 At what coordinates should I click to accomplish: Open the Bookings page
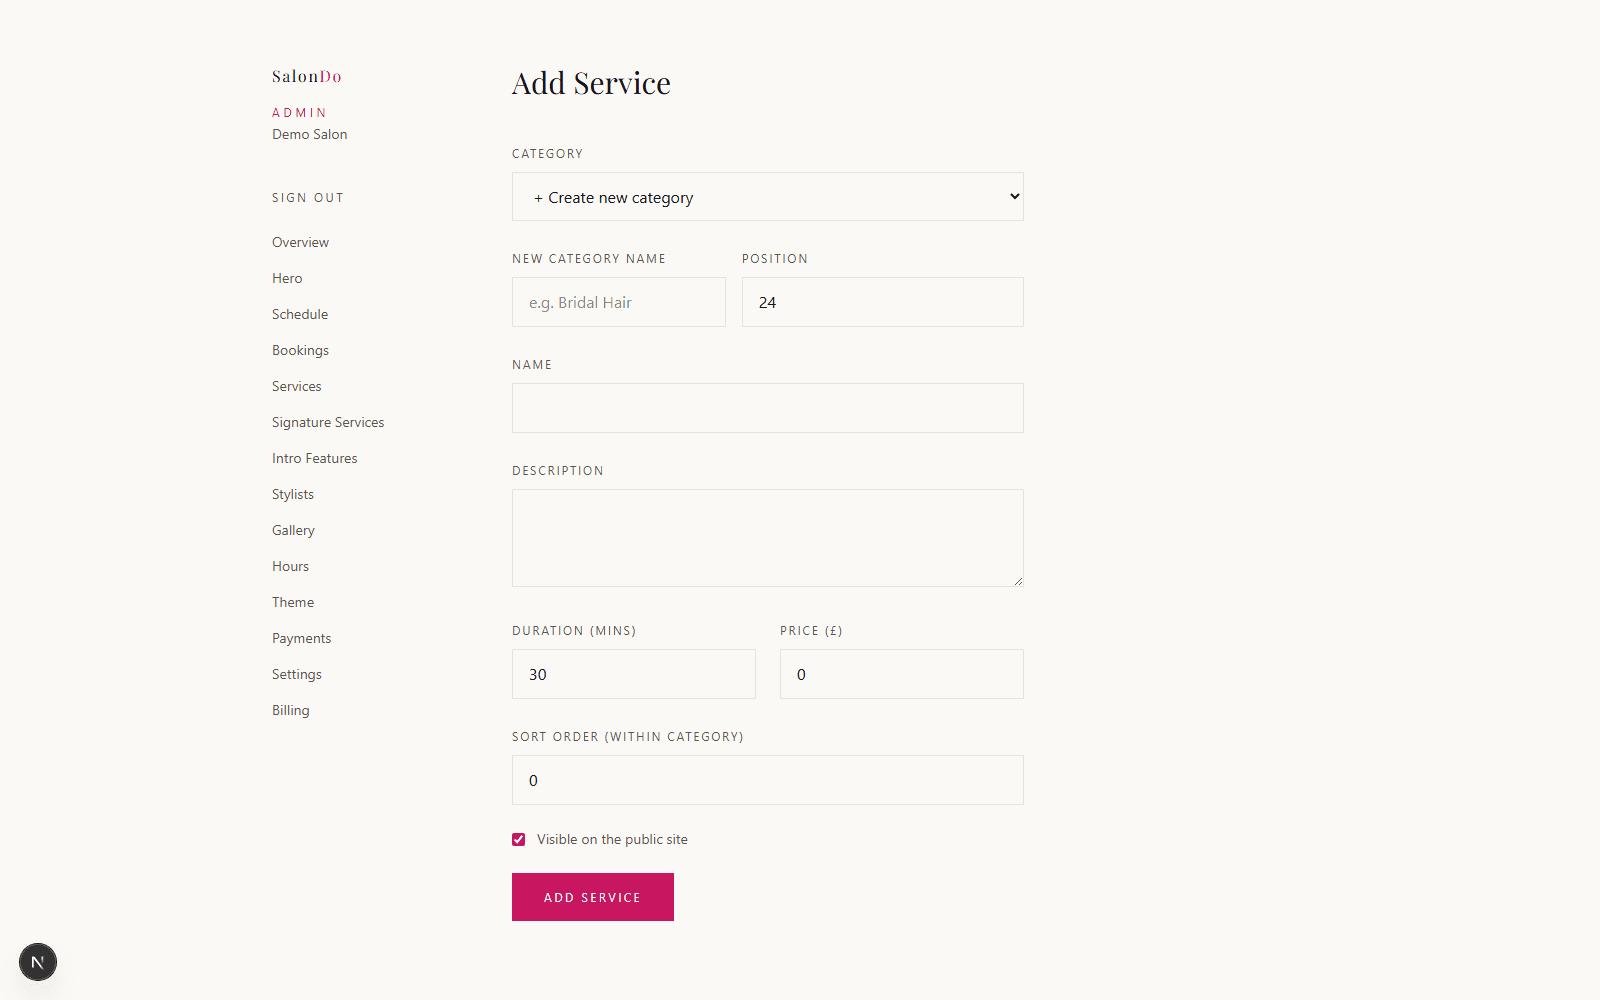pyautogui.click(x=300, y=350)
